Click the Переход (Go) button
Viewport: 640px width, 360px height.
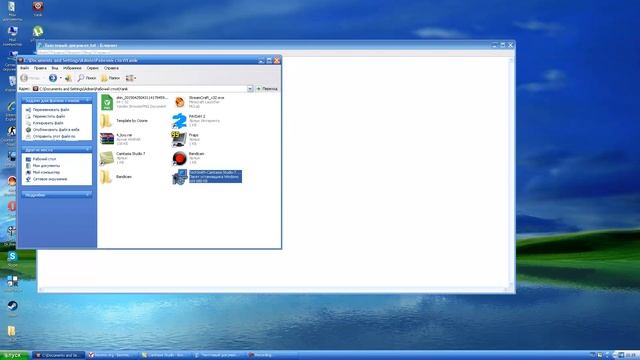(267, 89)
